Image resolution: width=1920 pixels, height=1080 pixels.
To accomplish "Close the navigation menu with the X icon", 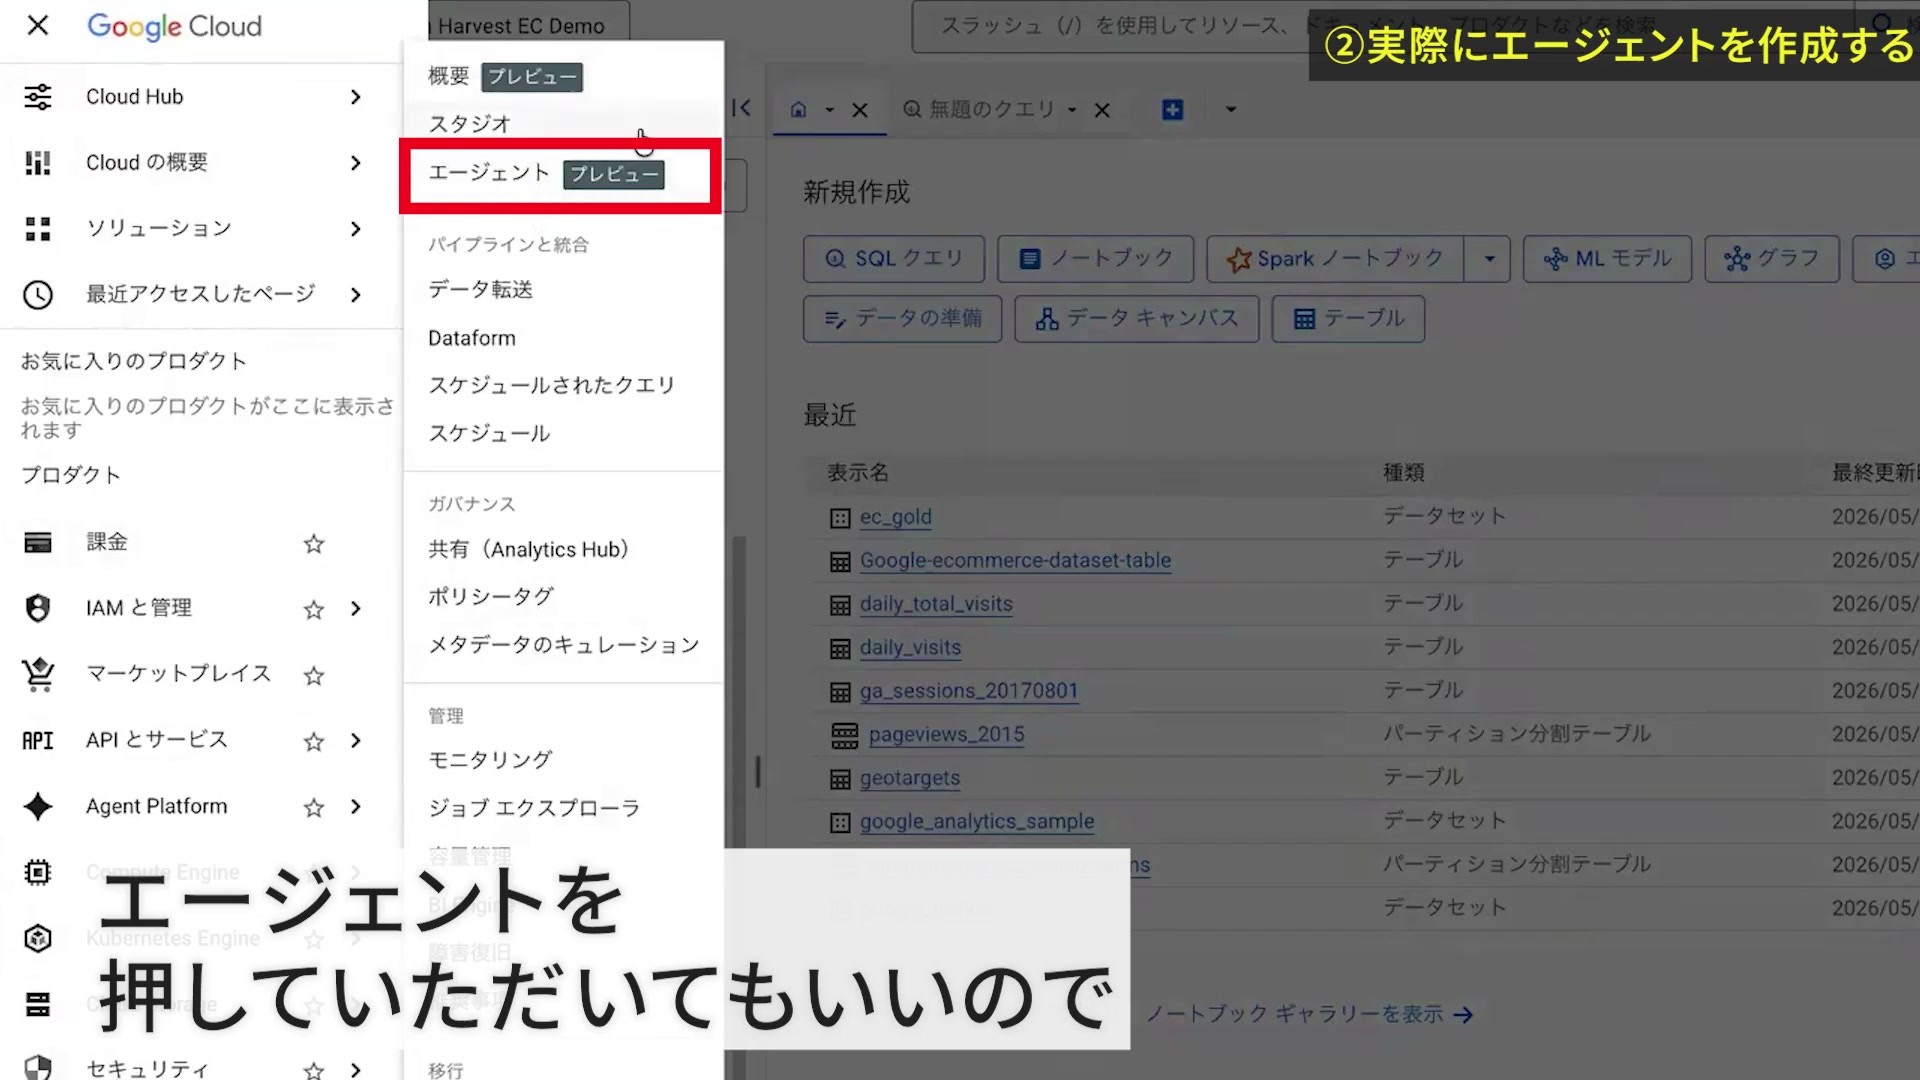I will coord(38,25).
